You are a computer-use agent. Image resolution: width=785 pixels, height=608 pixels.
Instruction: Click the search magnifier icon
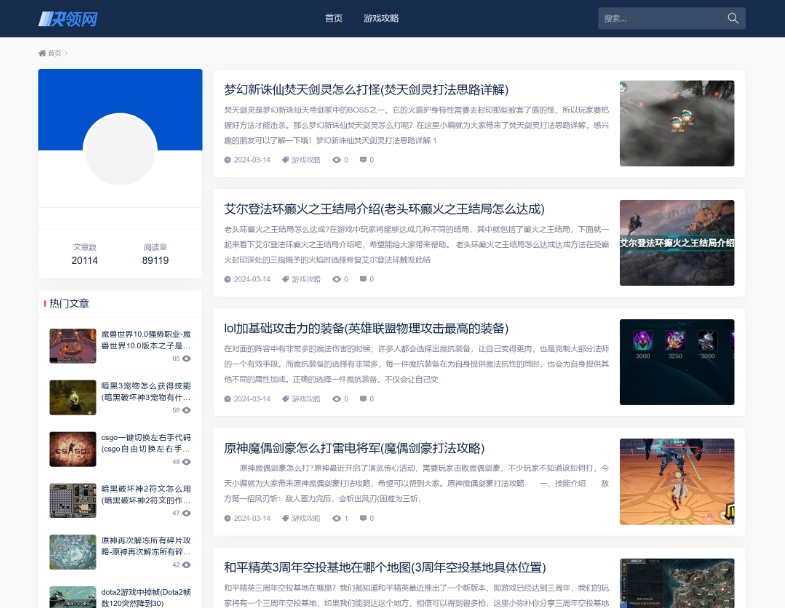(732, 19)
